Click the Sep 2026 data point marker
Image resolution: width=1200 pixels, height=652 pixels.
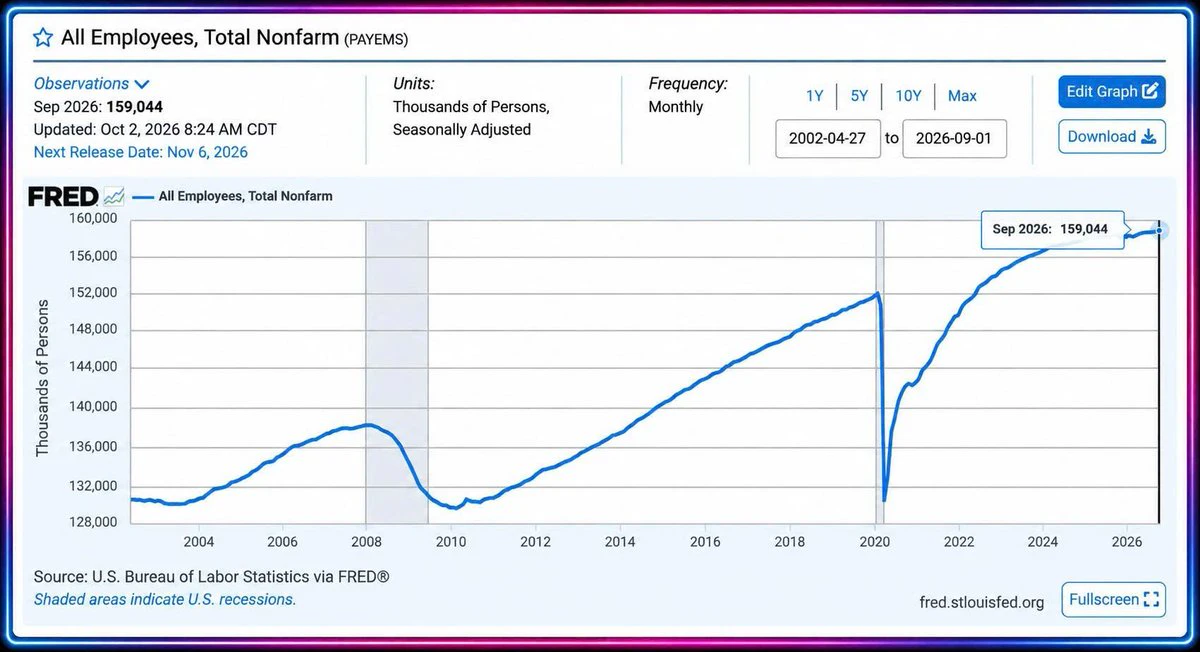1160,230
